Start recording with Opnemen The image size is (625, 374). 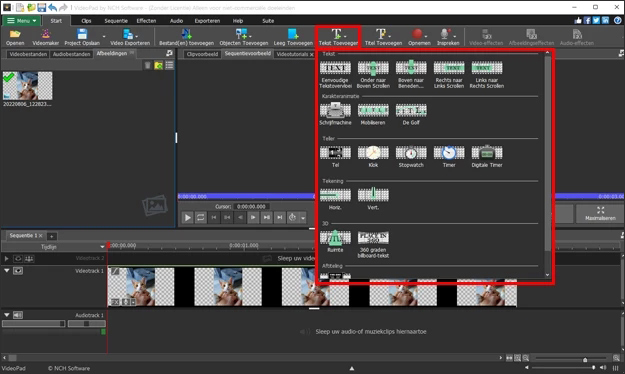[419, 37]
